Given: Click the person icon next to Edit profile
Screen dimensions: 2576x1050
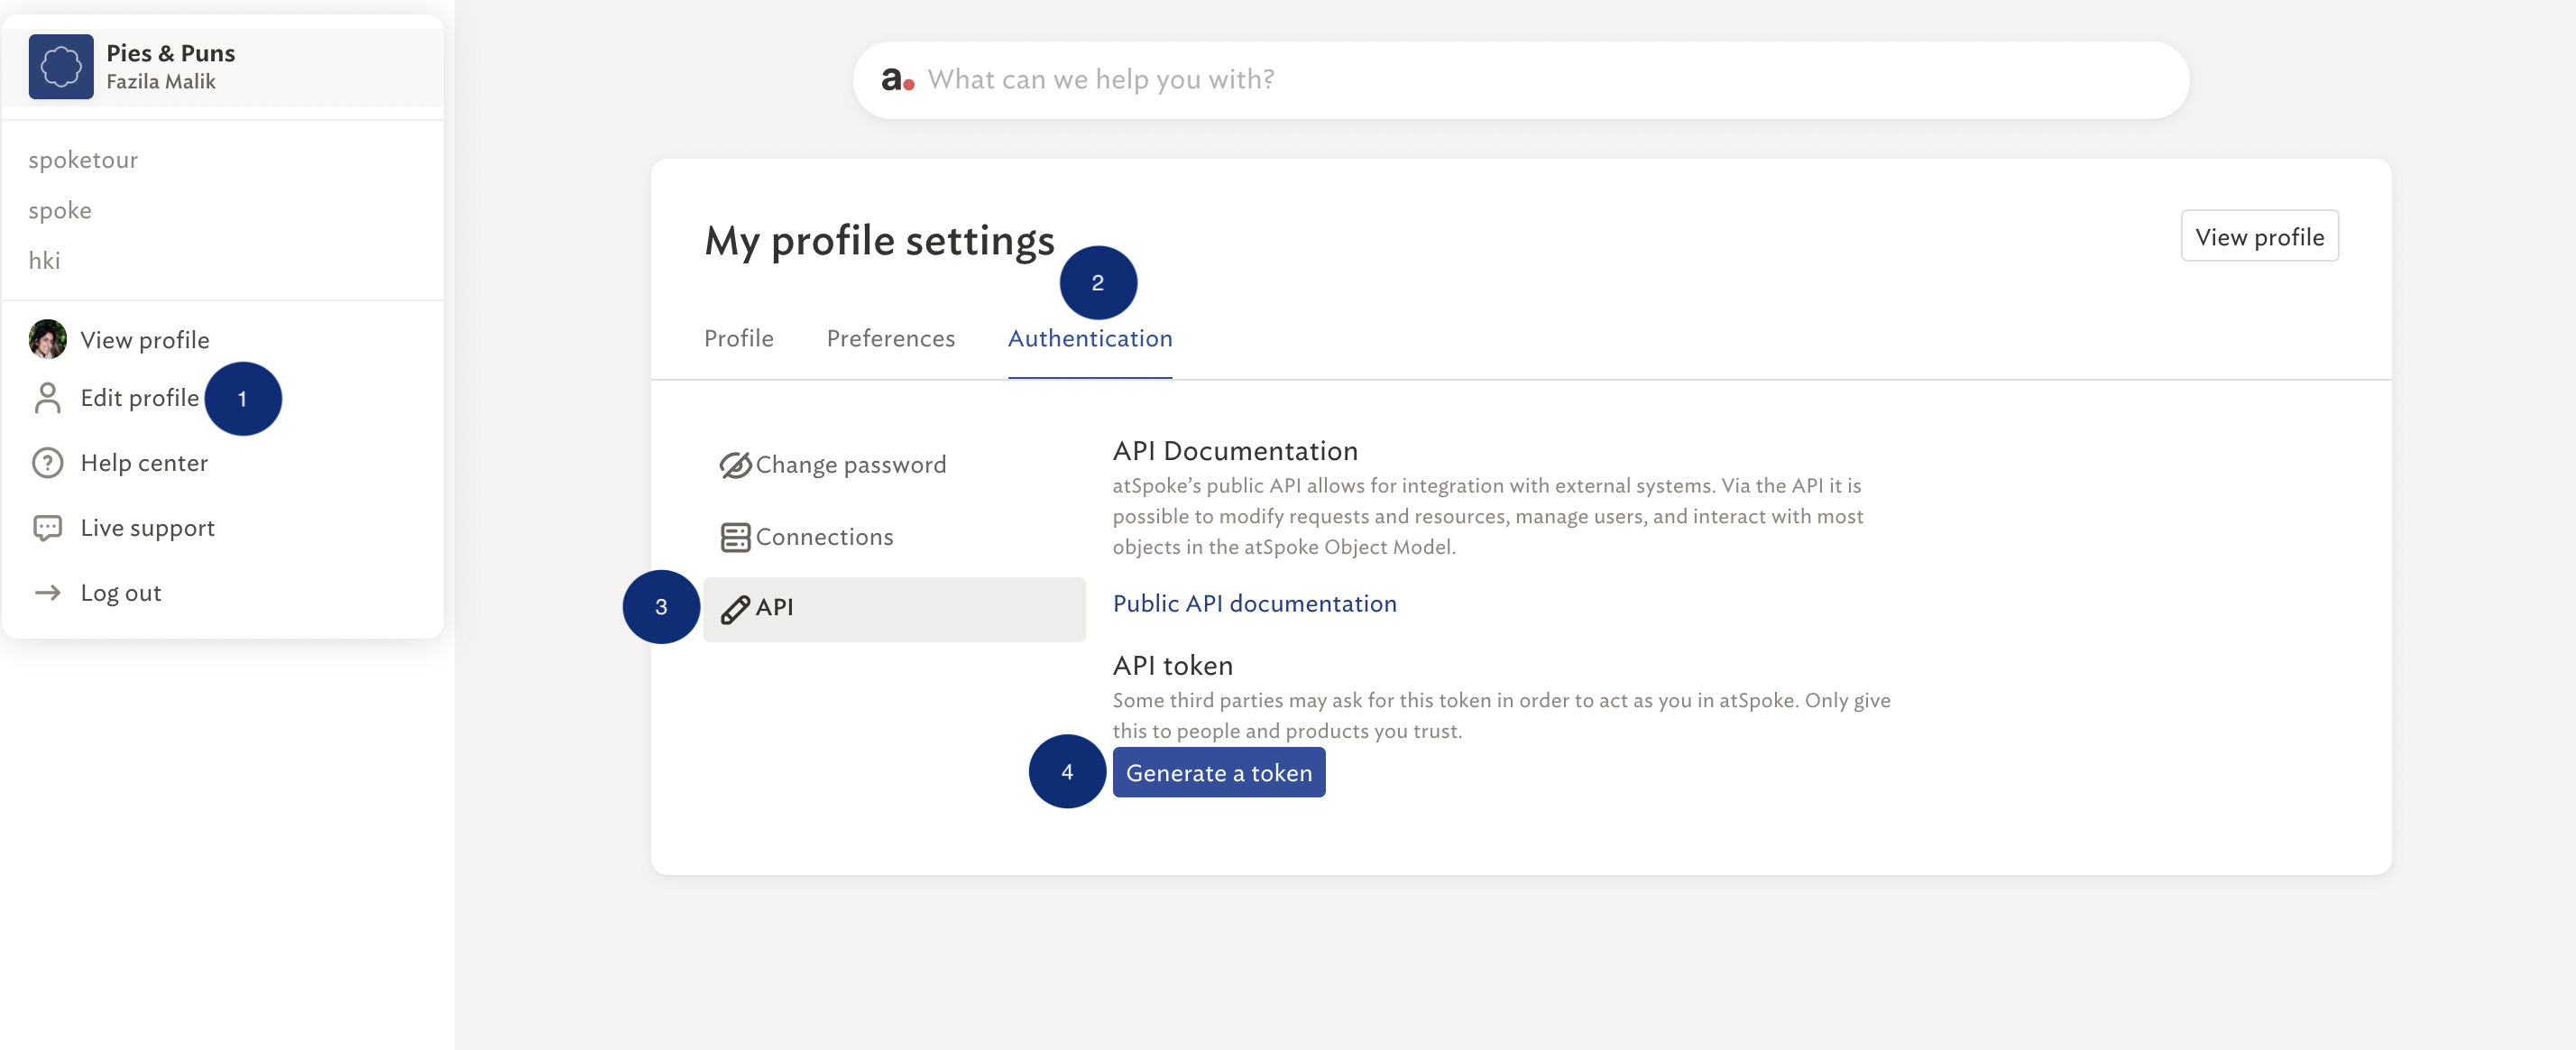Looking at the screenshot, I should coord(48,398).
